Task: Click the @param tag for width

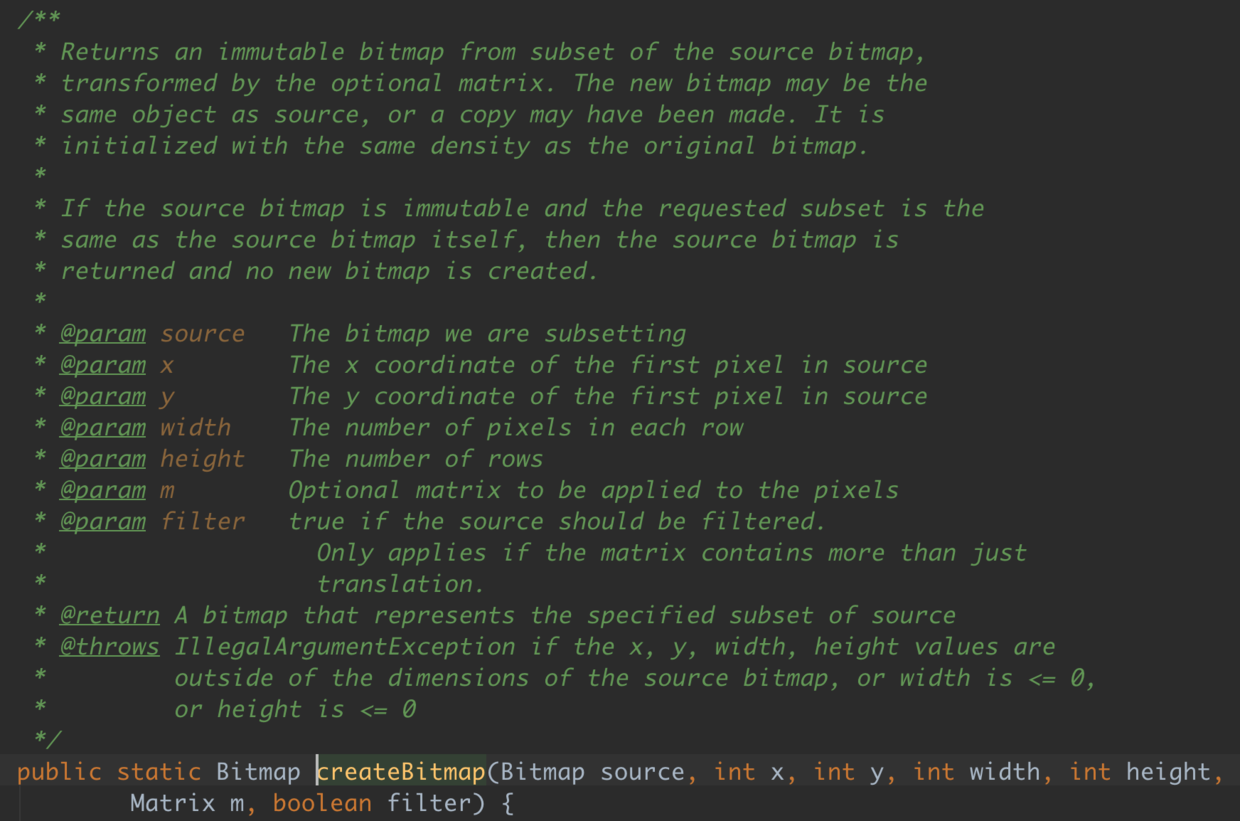Action: pos(102,427)
